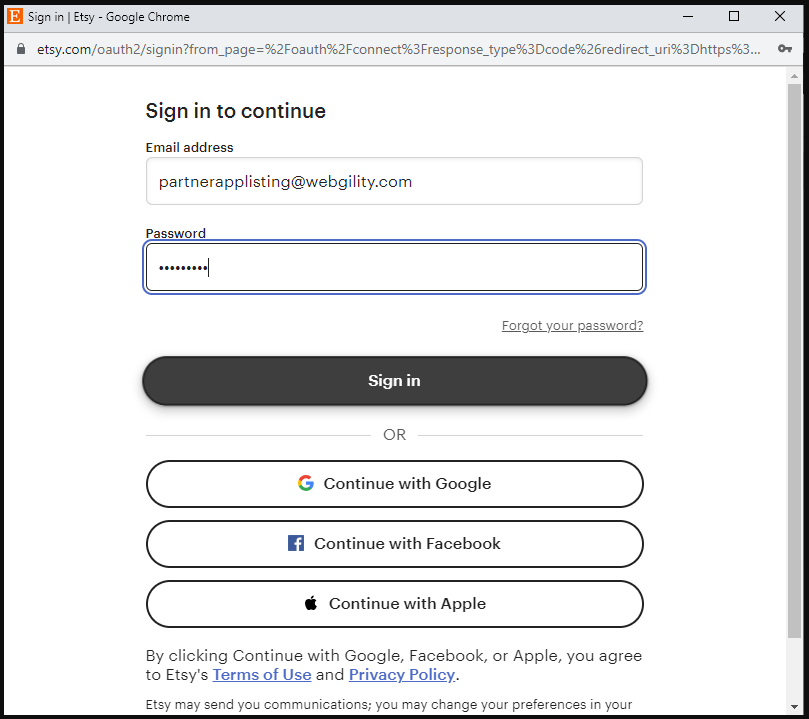Click inside the Password field
The image size is (809, 719).
394,267
